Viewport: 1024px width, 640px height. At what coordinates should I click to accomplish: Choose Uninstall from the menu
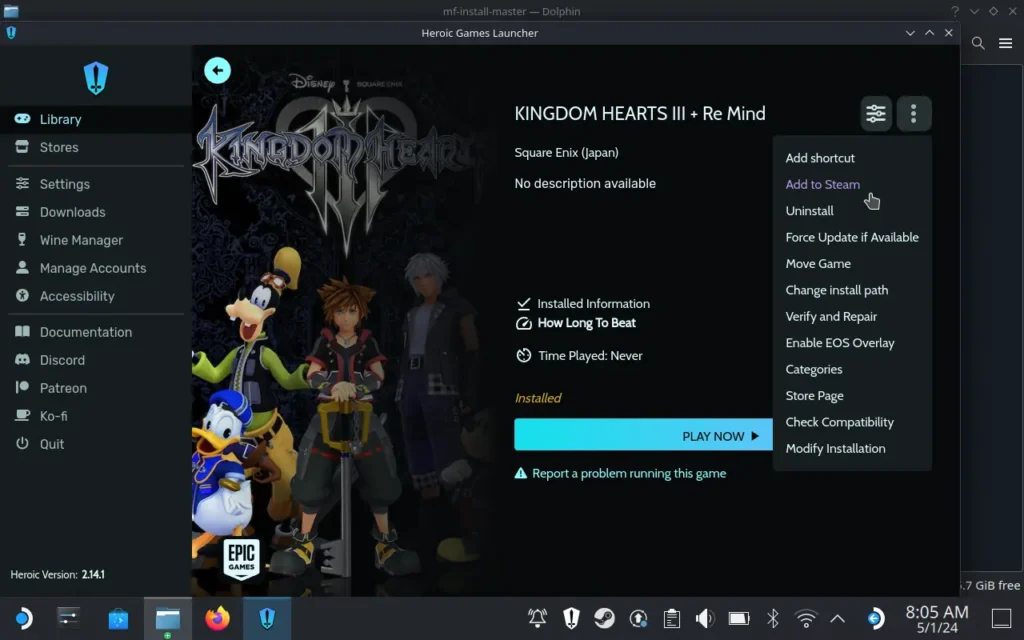[x=852, y=211]
